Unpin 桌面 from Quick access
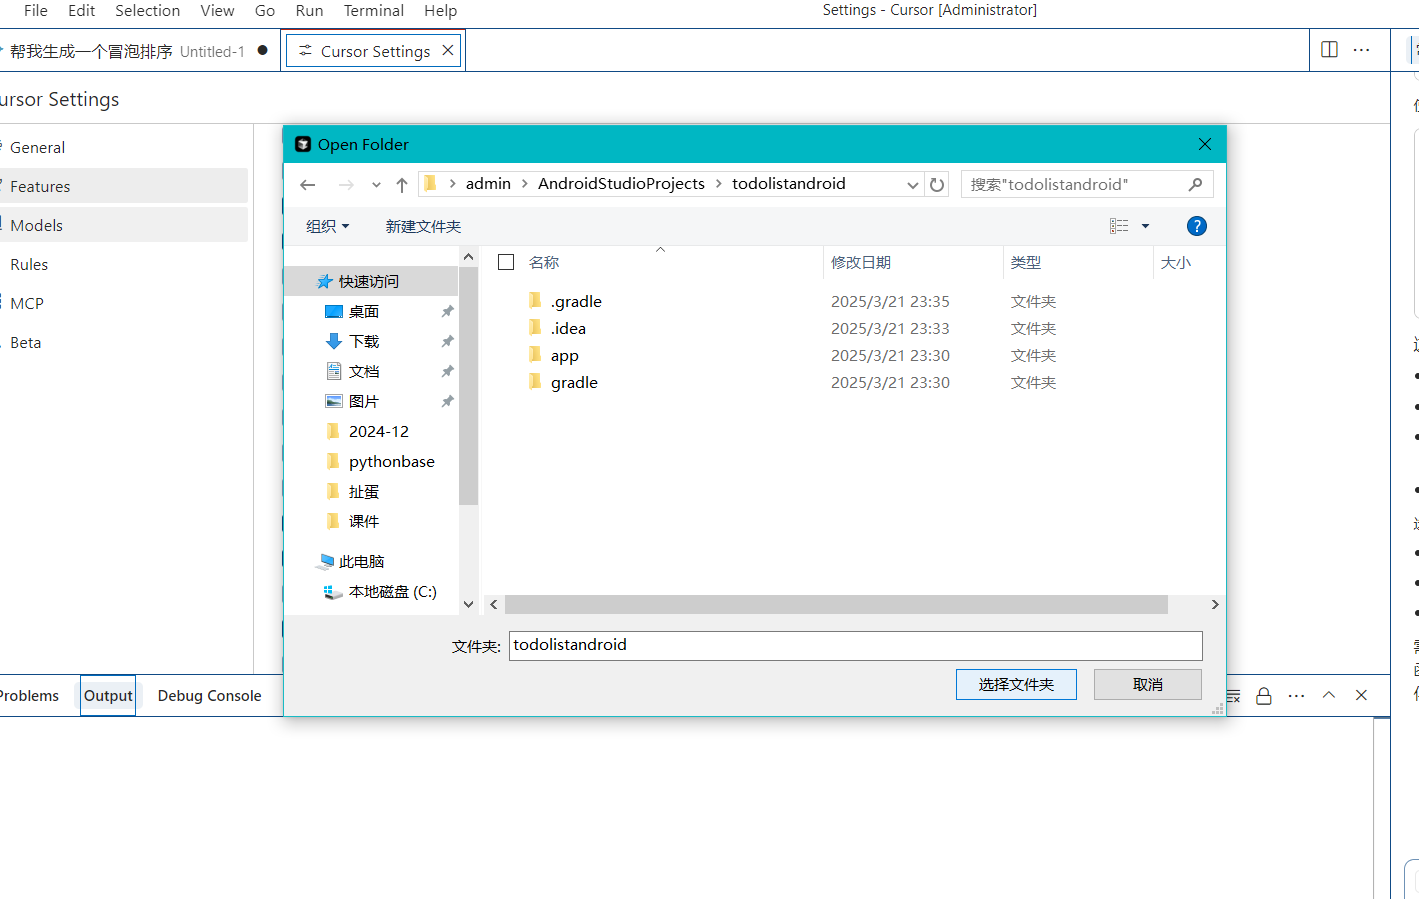This screenshot has height=899, width=1419. (x=447, y=311)
